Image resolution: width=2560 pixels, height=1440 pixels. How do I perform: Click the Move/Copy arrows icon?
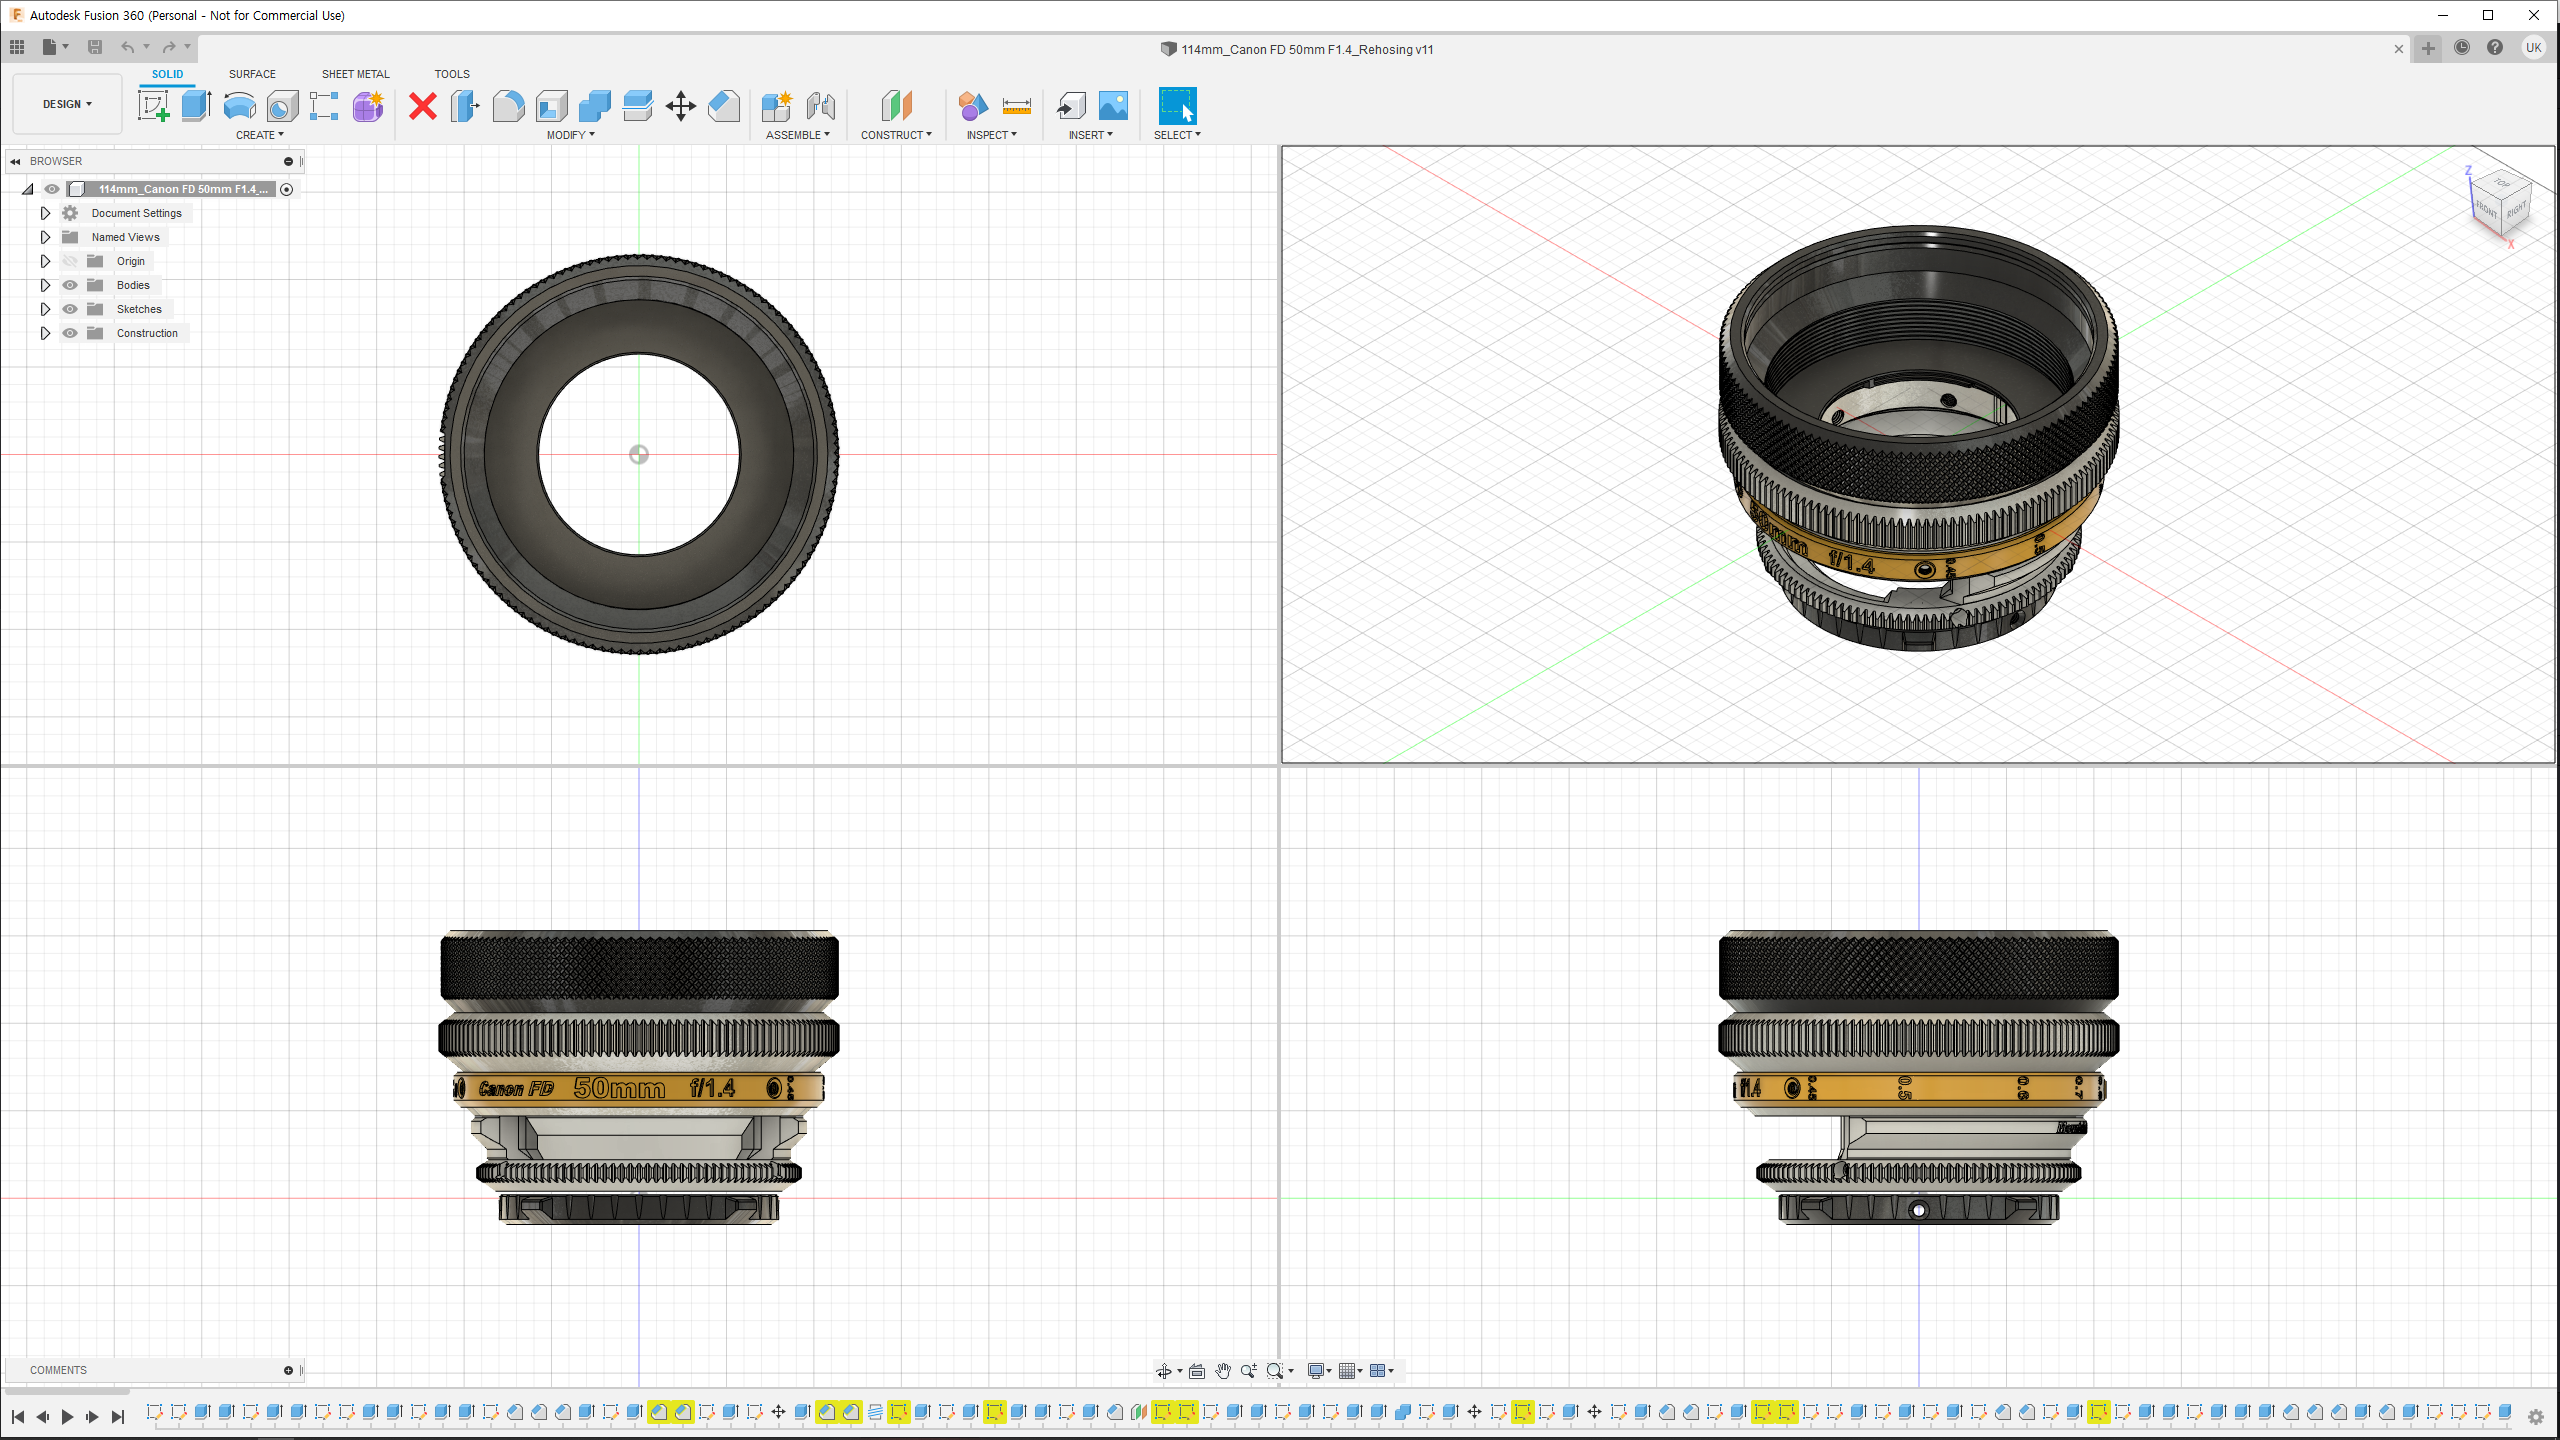point(680,106)
